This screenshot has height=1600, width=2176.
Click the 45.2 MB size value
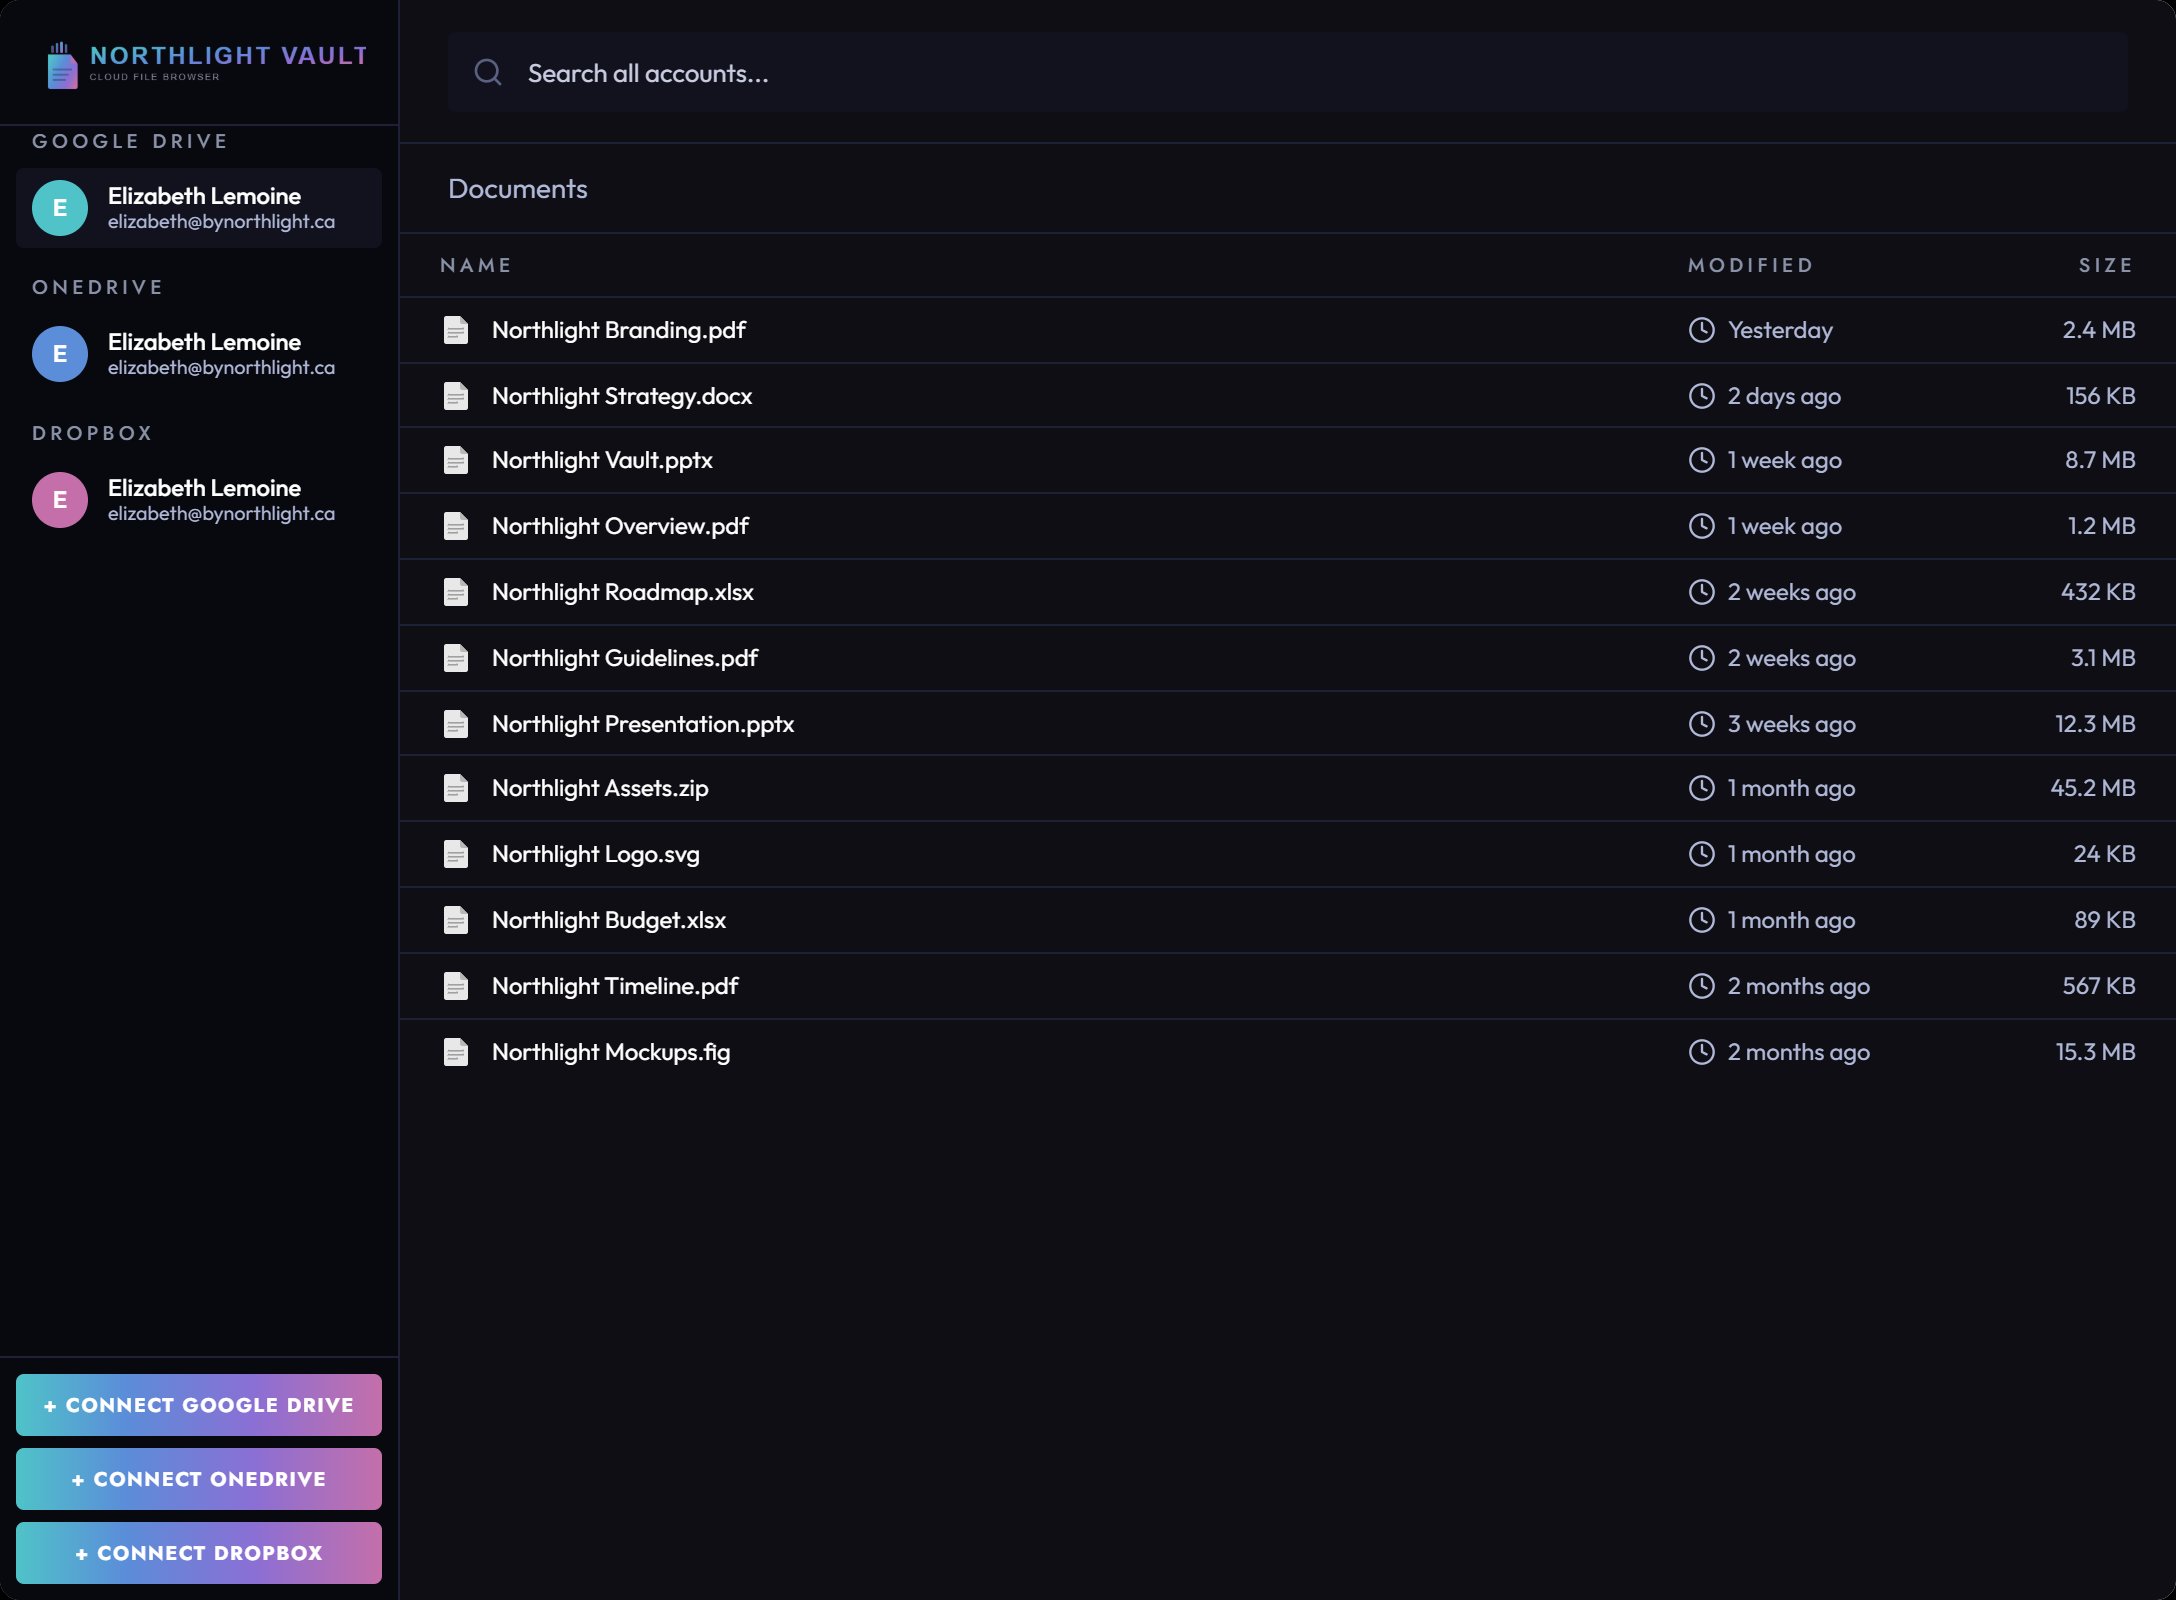click(2093, 788)
